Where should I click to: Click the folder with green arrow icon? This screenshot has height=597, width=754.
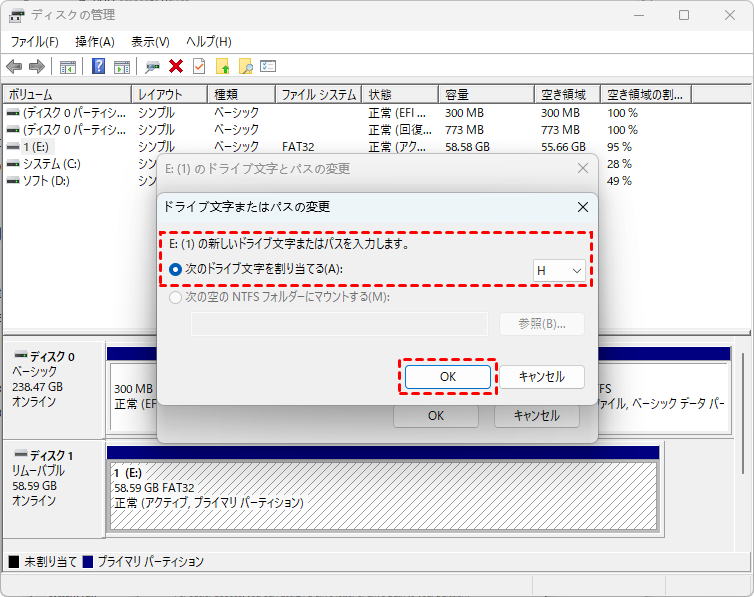[223, 66]
